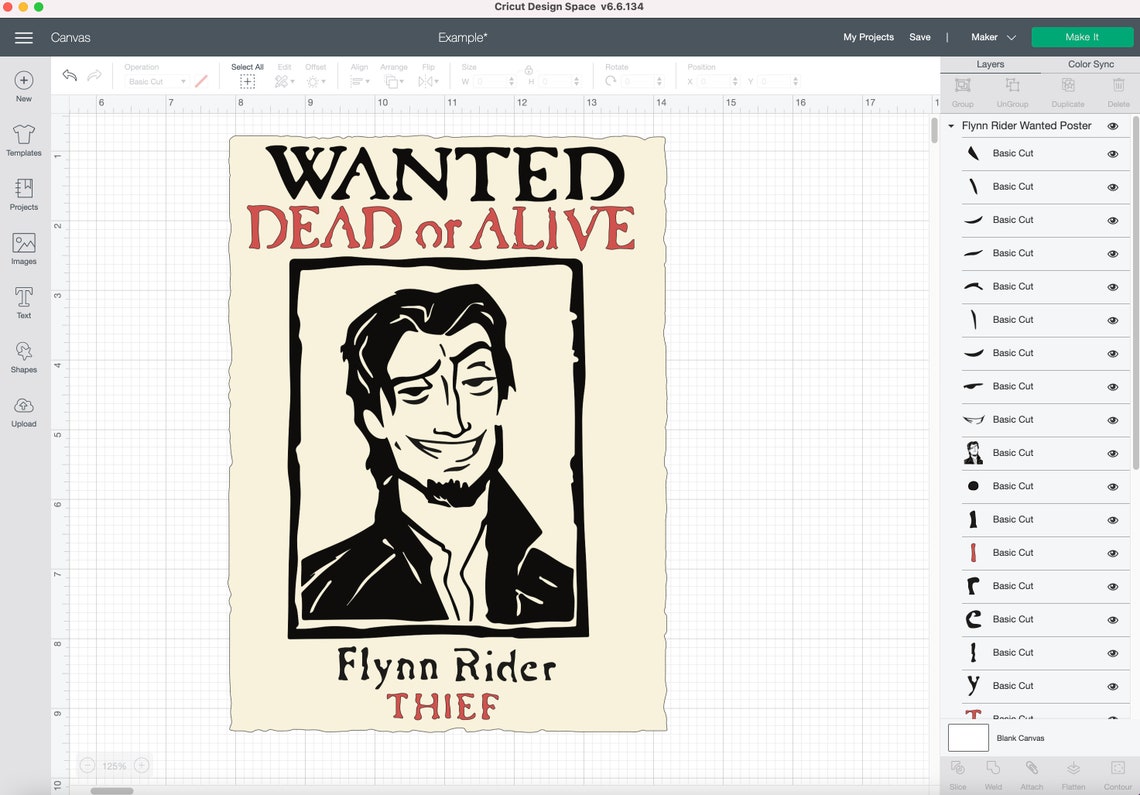Use the Slice tool at bottom right
This screenshot has height=795, width=1140.
click(957, 770)
